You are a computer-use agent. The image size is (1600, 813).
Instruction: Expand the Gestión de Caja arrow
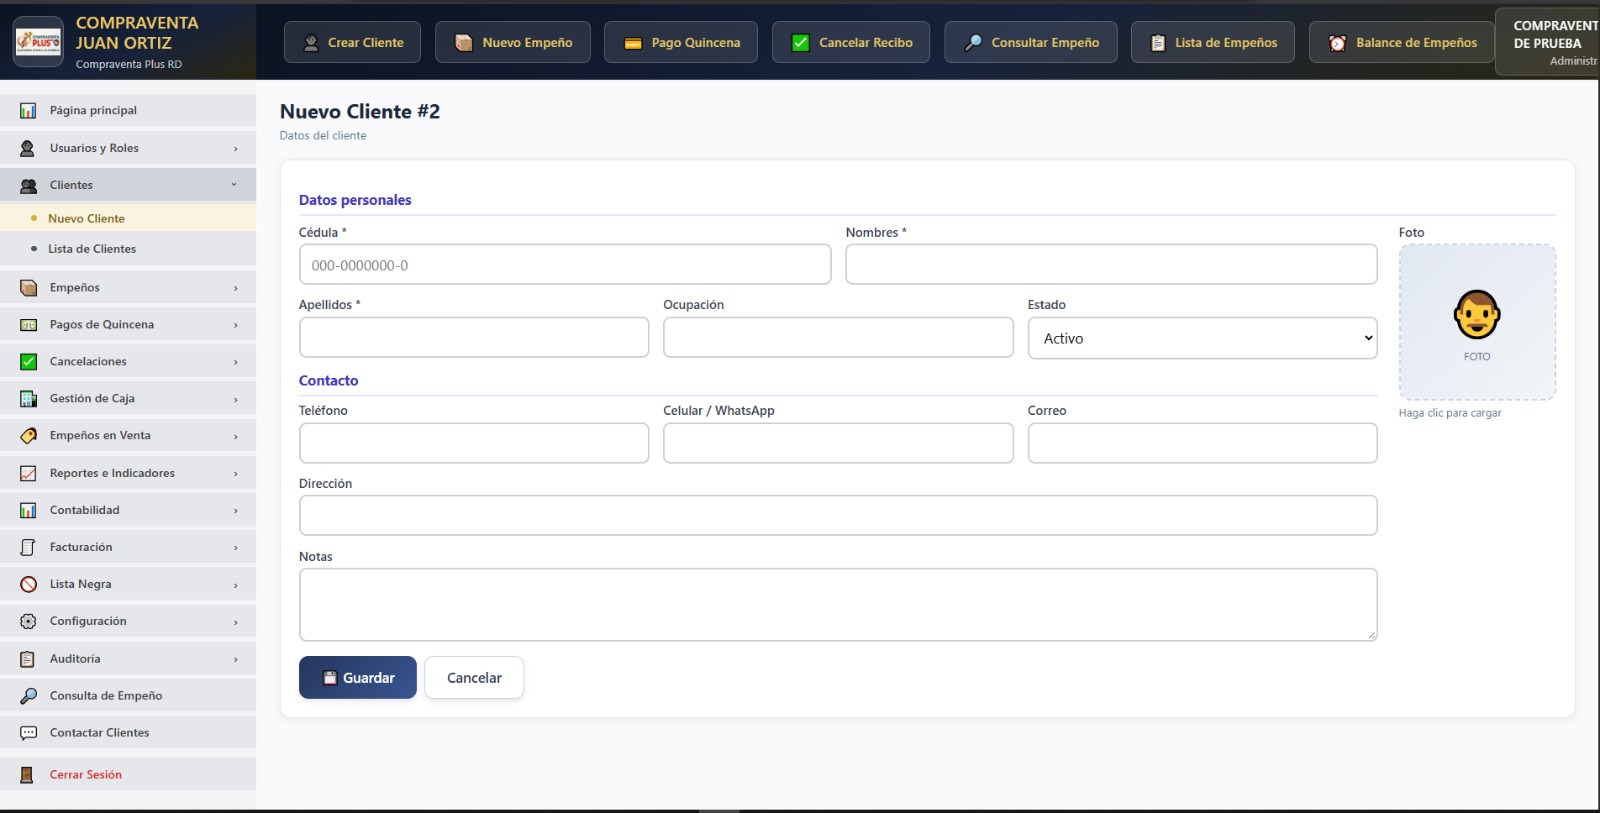pos(236,399)
